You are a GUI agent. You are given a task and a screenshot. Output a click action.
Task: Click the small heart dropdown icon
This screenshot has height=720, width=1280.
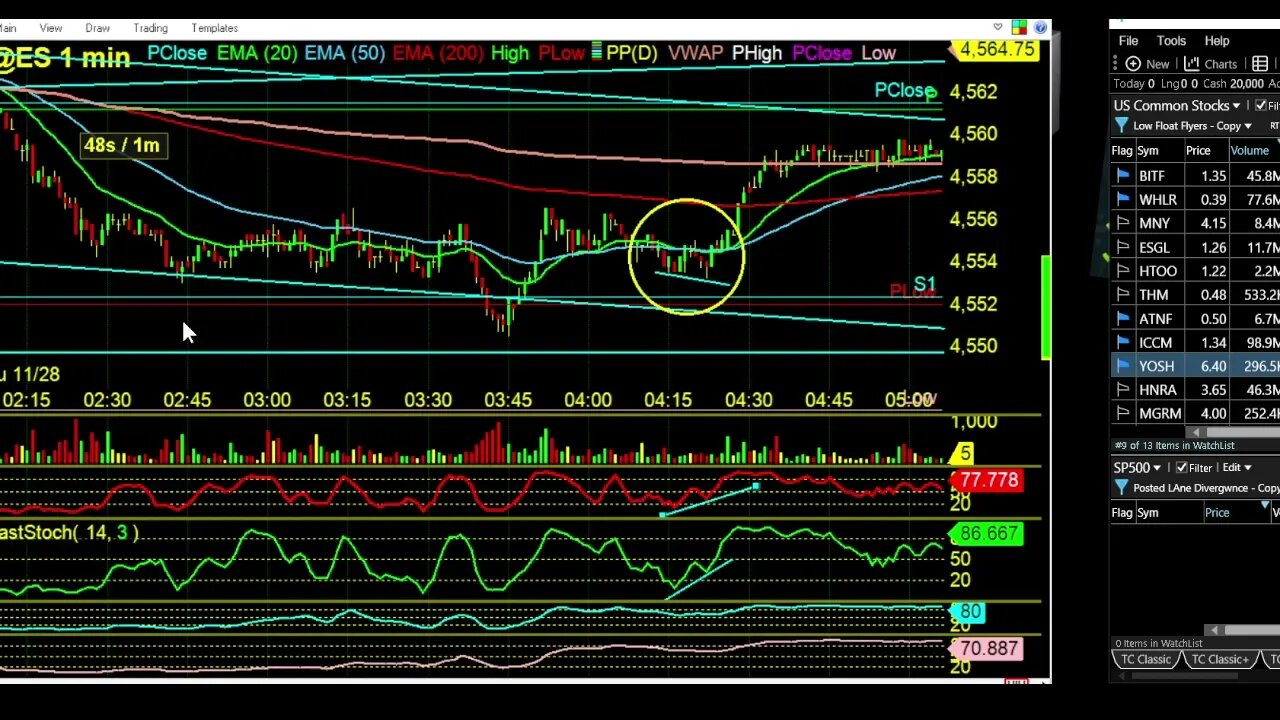pyautogui.click(x=998, y=28)
